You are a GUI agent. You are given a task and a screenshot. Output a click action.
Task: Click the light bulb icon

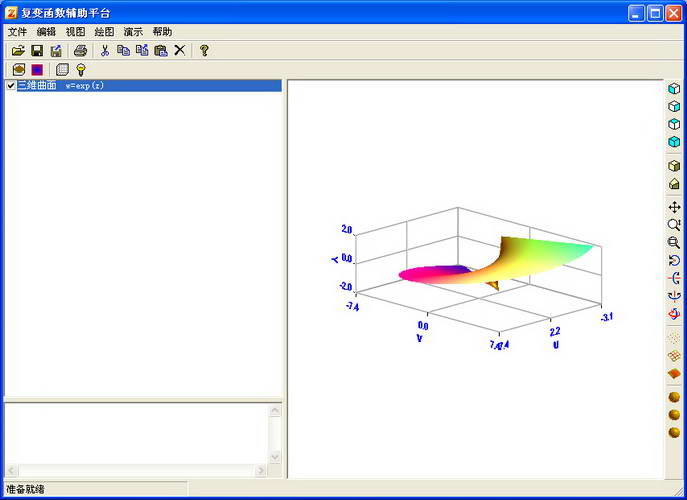coord(81,70)
